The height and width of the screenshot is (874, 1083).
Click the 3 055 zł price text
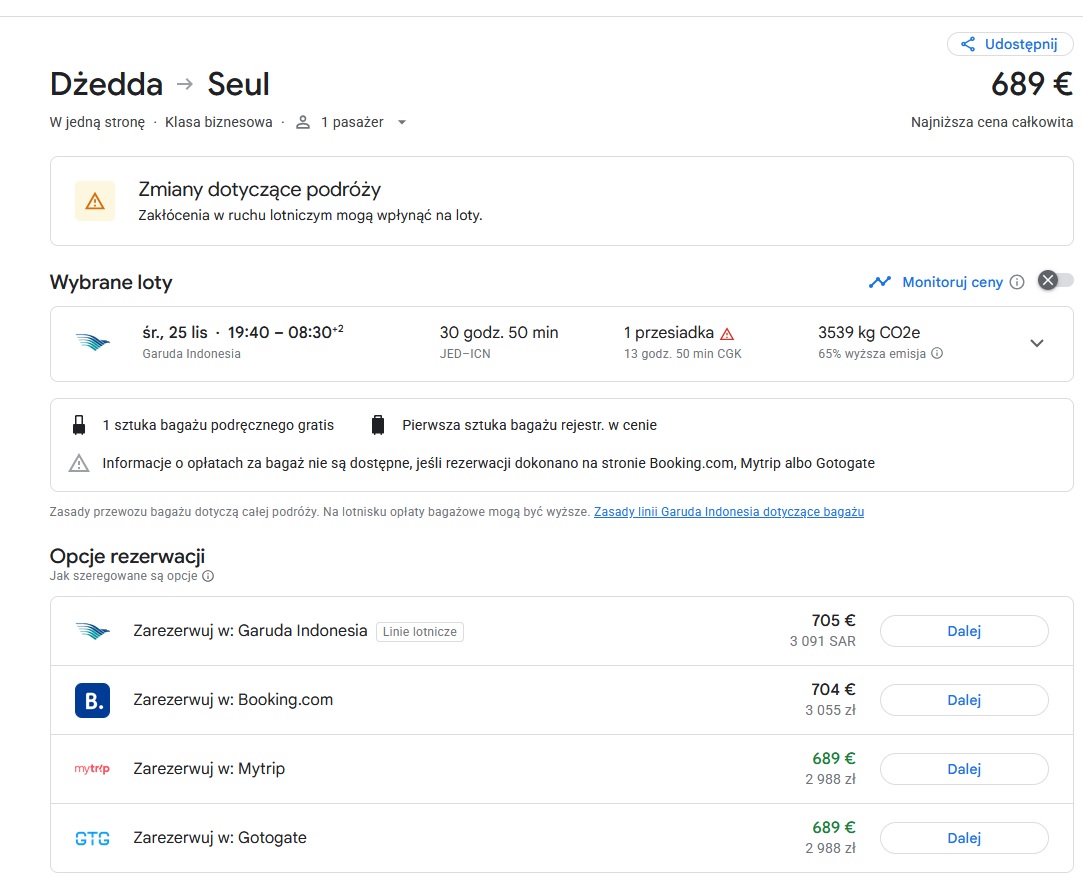pos(830,710)
